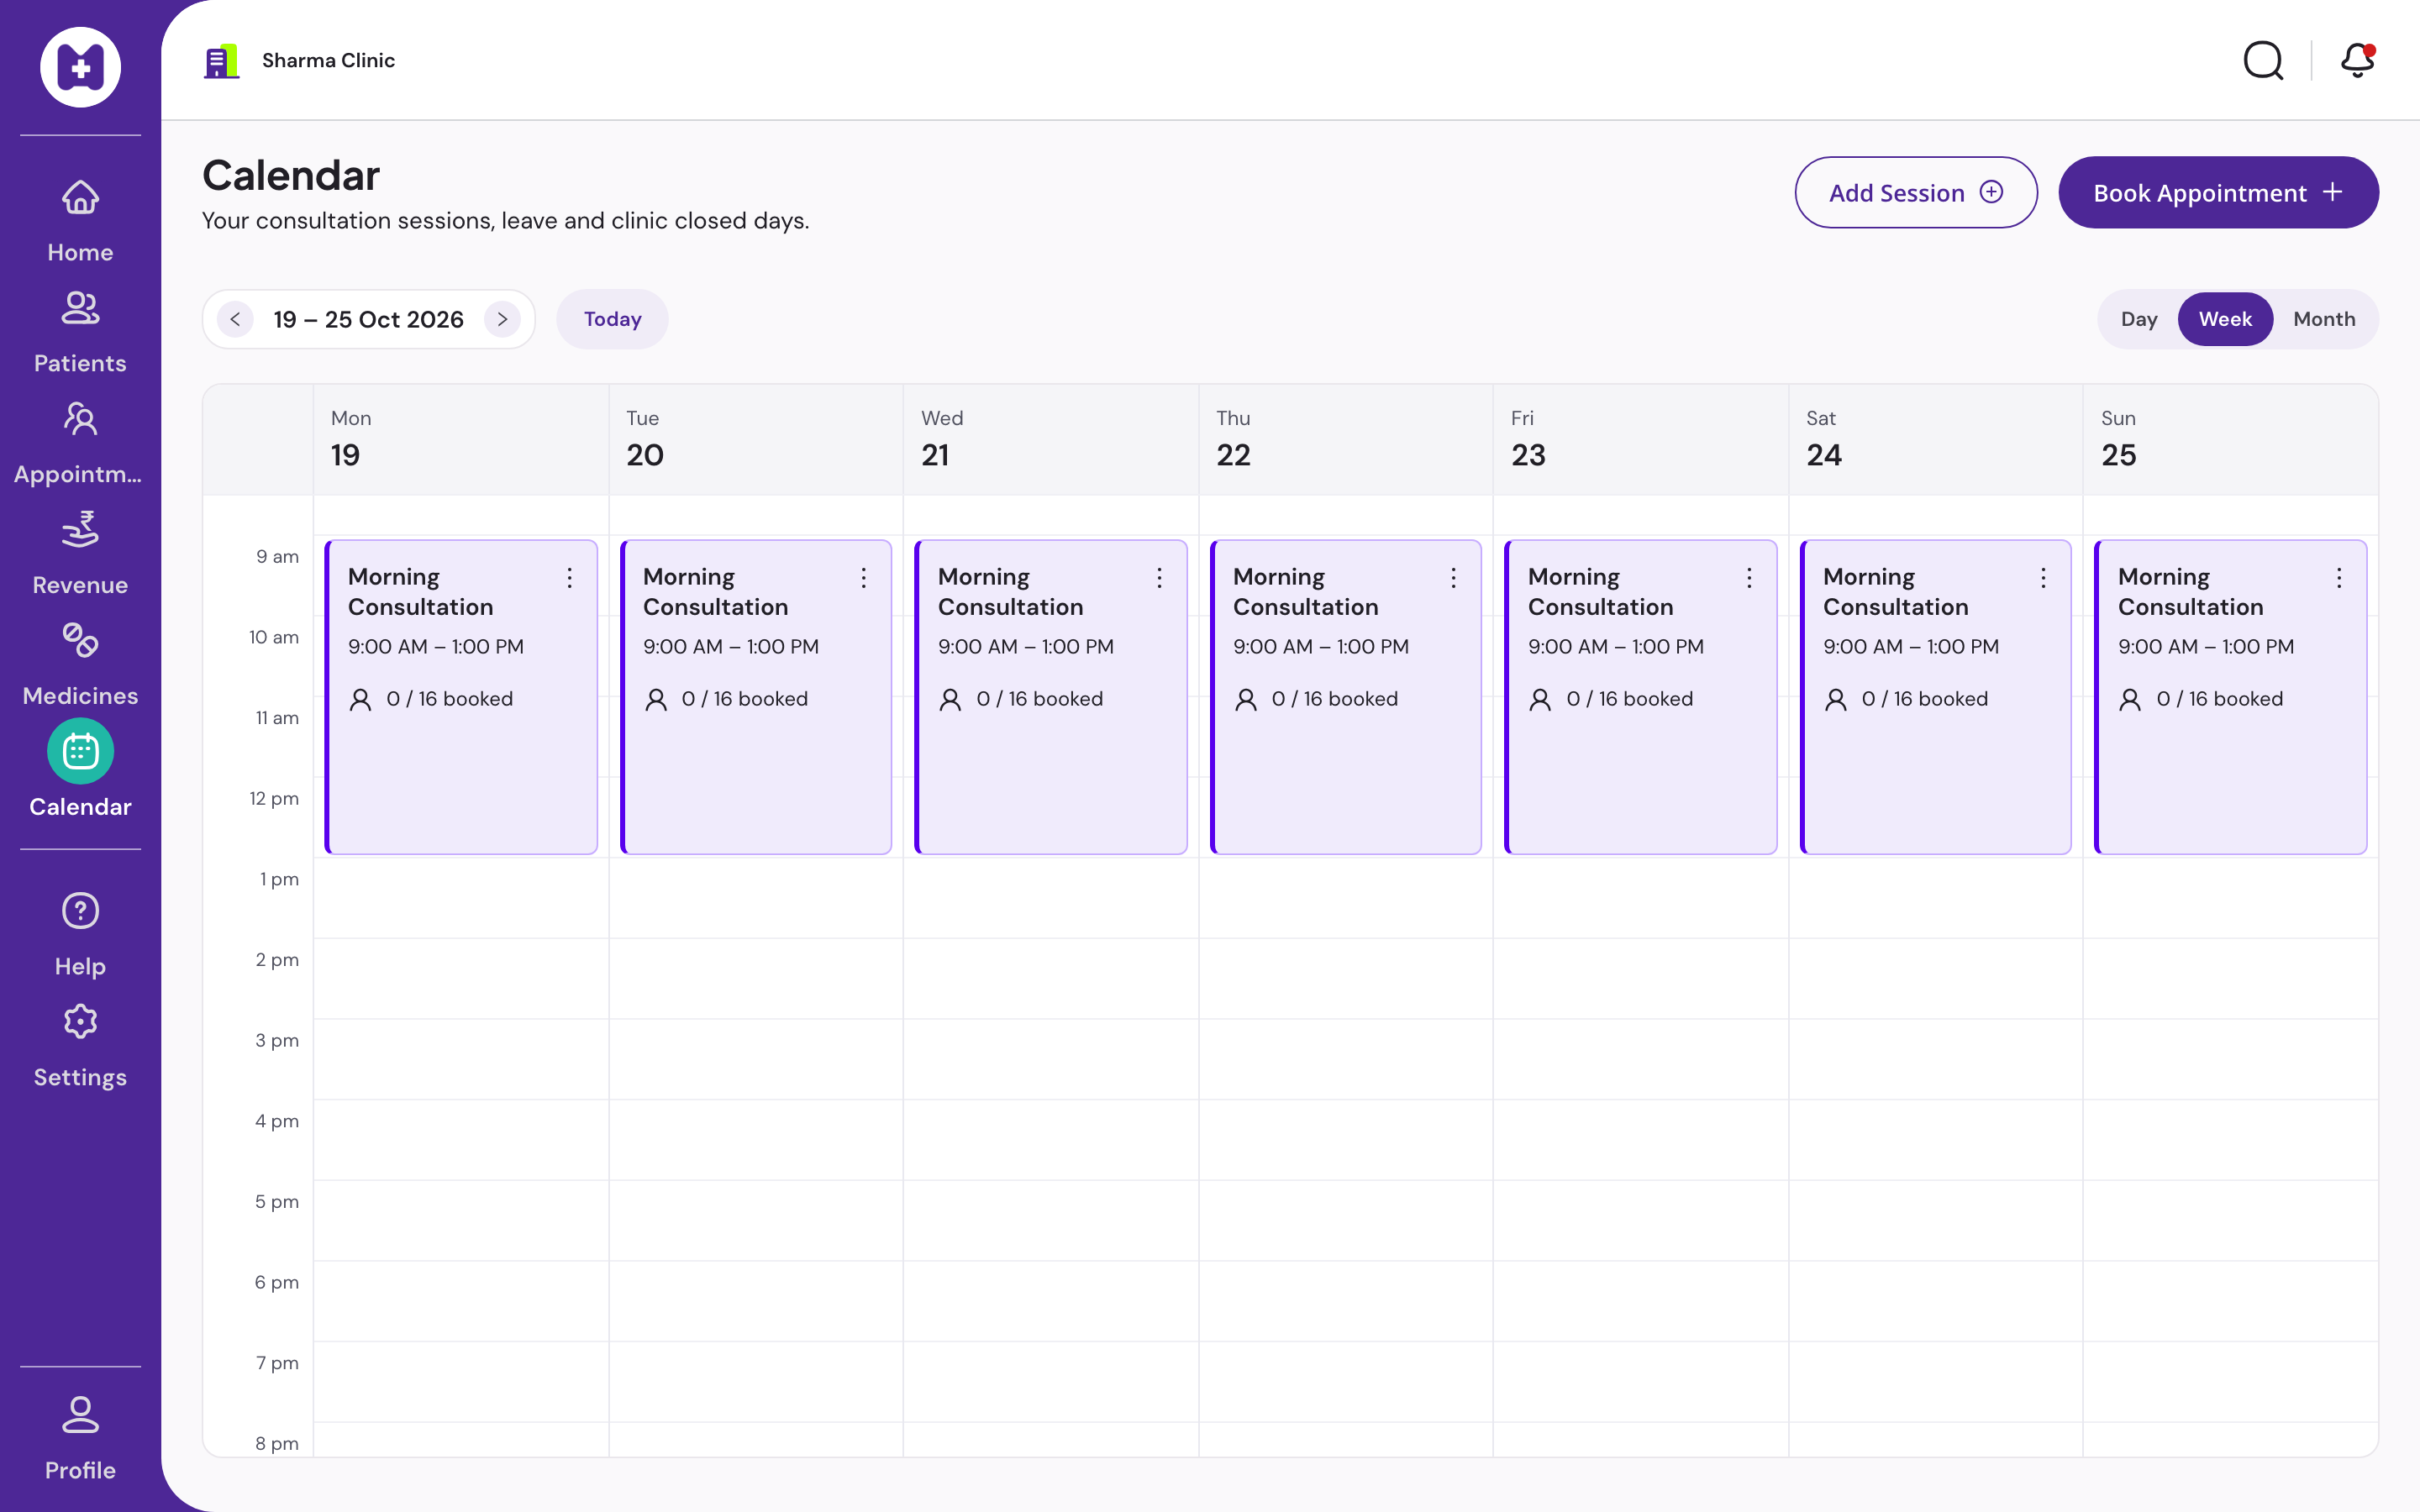
Task: Open Wednesday session options menu
Action: pos(1159,577)
